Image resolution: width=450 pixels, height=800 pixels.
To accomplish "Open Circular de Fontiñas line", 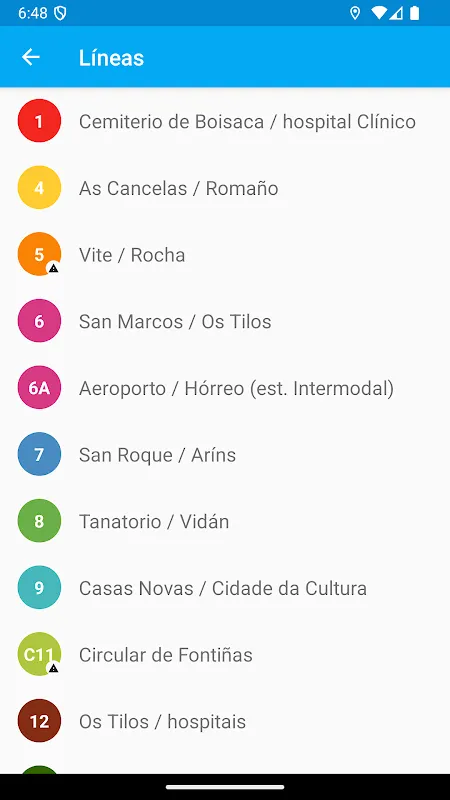I will pos(225,655).
